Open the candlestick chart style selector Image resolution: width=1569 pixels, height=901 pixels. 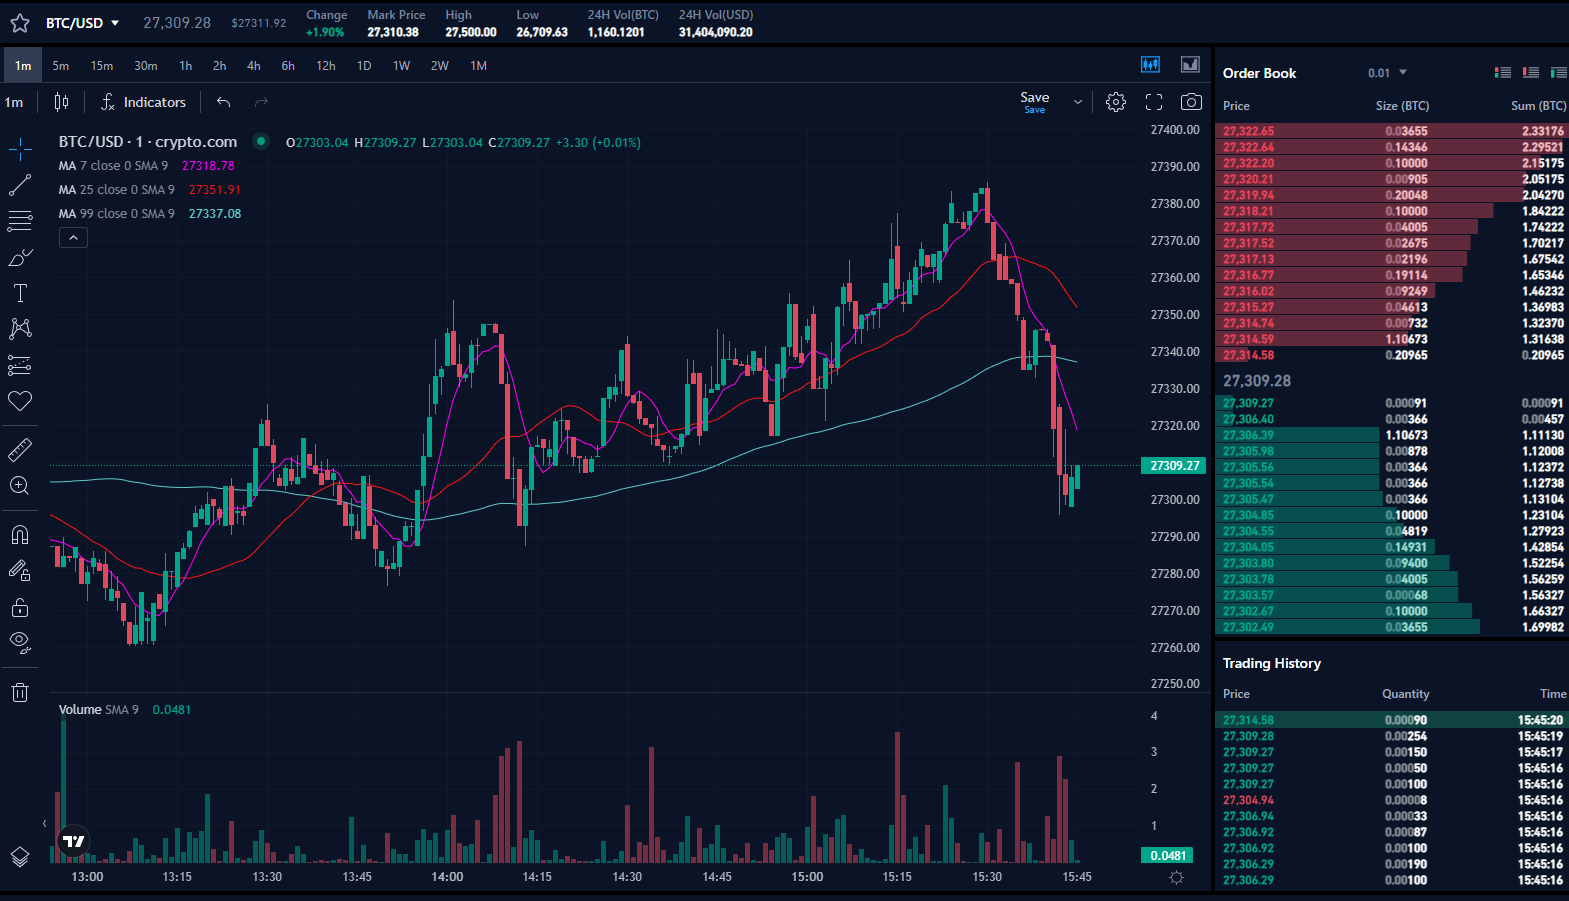point(61,102)
